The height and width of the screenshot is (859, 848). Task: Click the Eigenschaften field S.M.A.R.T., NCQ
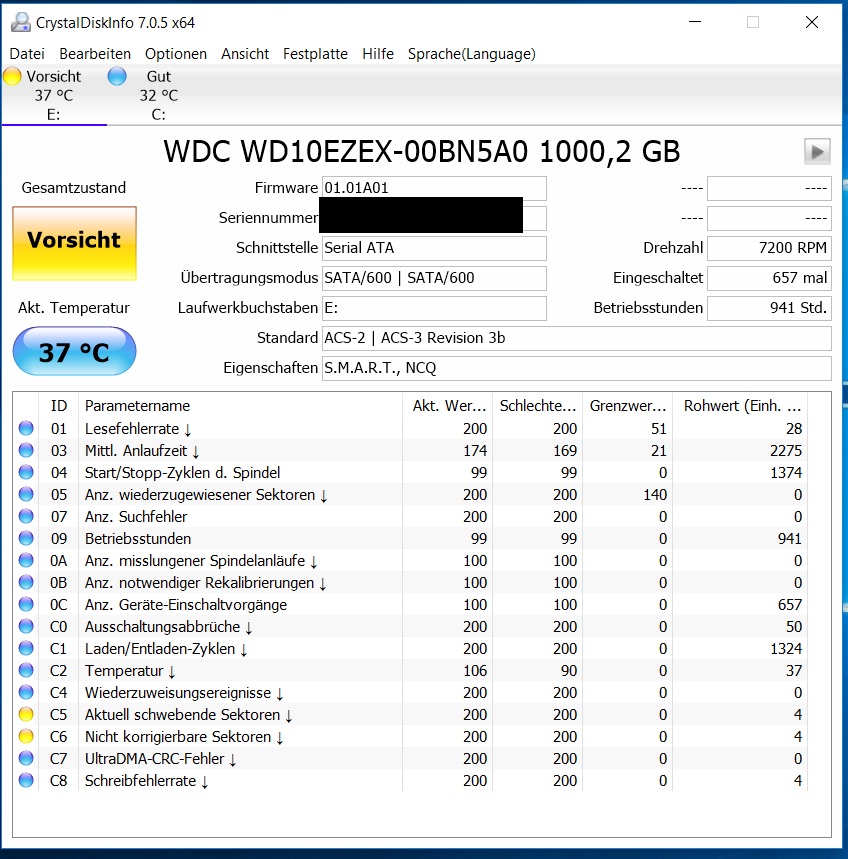pos(576,368)
